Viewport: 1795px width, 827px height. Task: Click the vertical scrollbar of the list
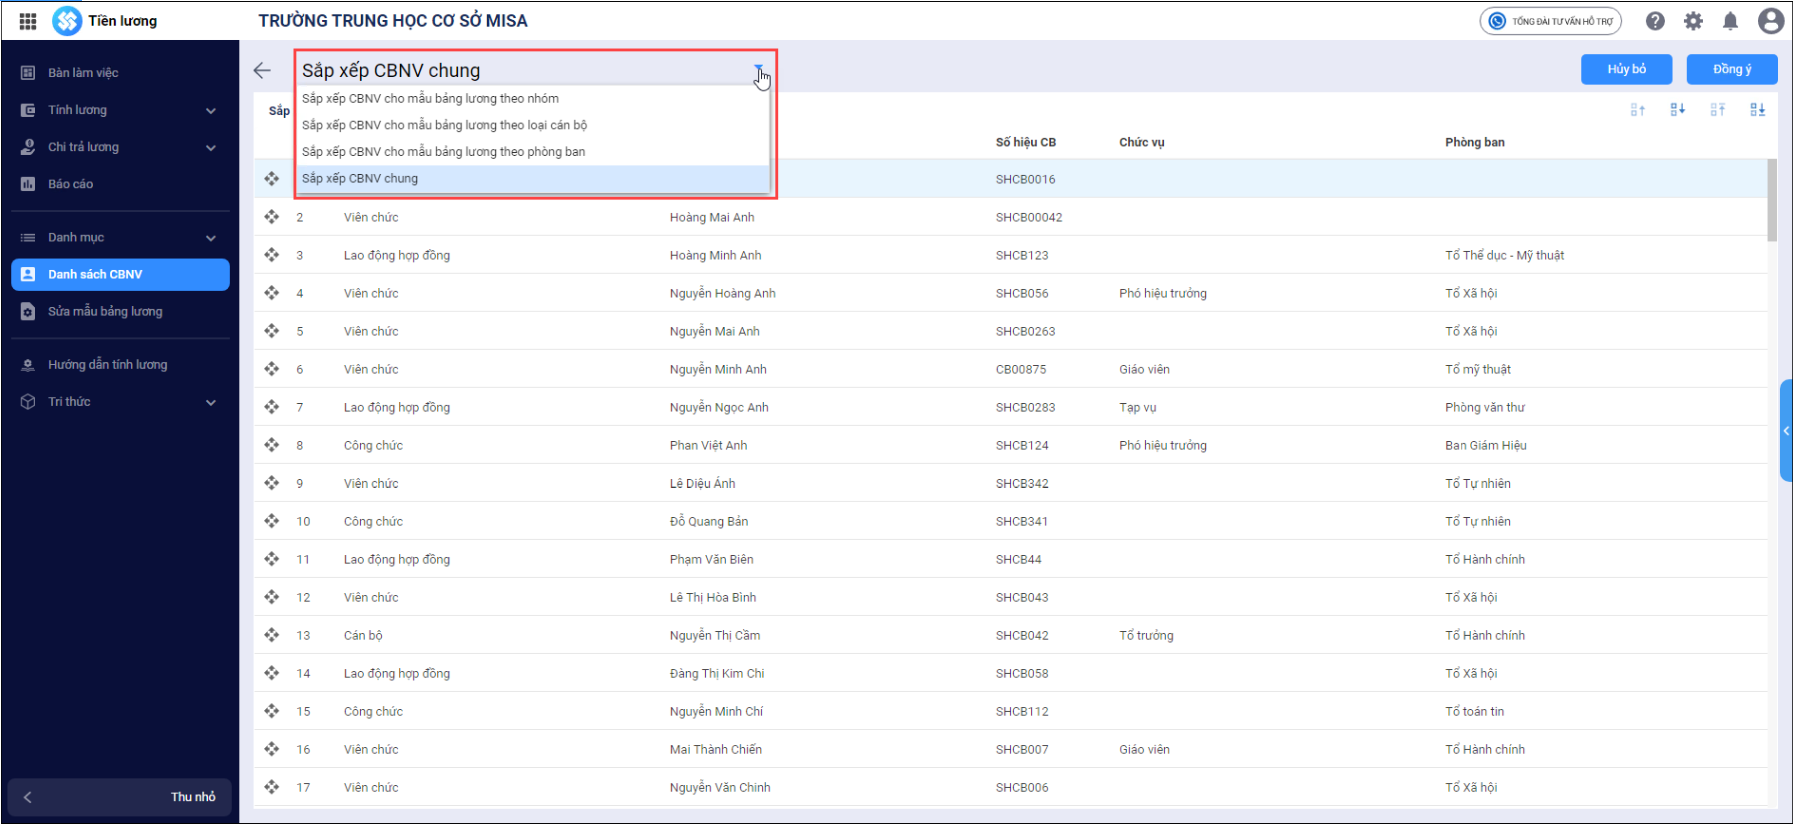tap(1771, 200)
